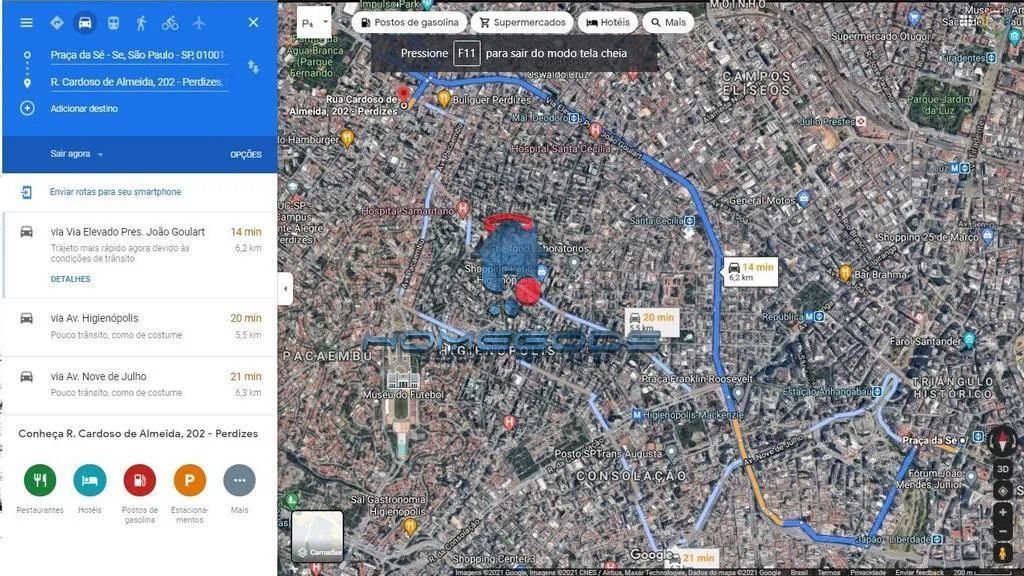Close the directions panel
This screenshot has width=1024, height=576.
click(x=253, y=23)
